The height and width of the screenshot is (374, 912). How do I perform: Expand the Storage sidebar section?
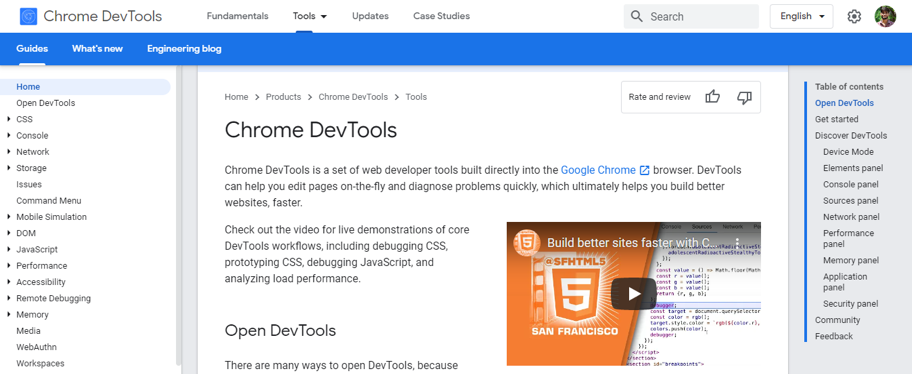pos(9,168)
